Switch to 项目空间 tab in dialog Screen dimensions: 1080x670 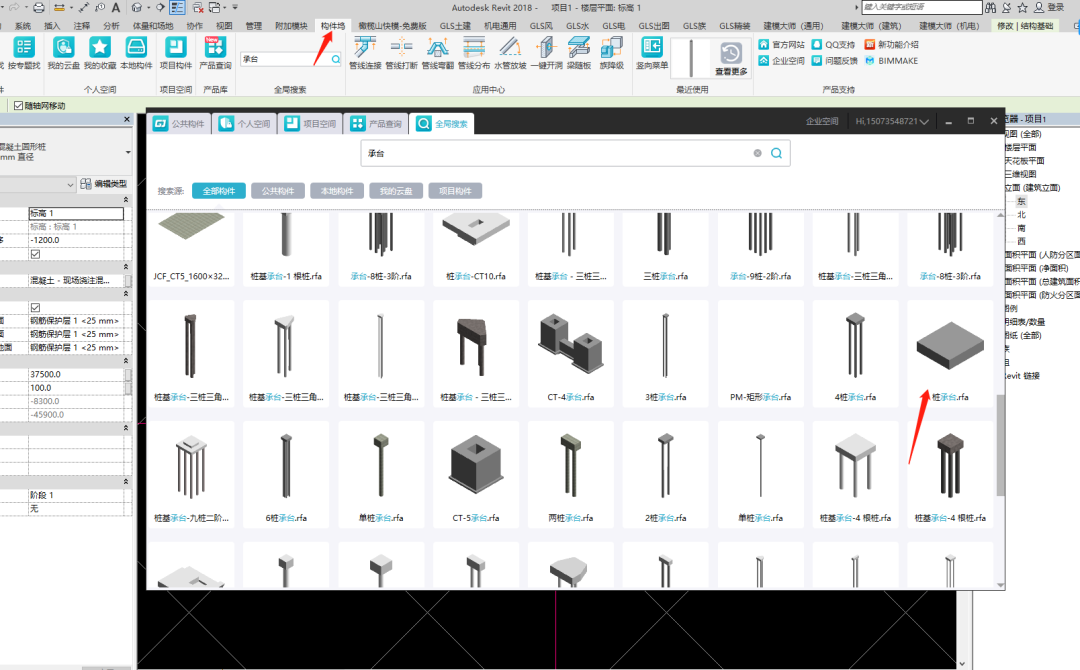click(x=311, y=123)
